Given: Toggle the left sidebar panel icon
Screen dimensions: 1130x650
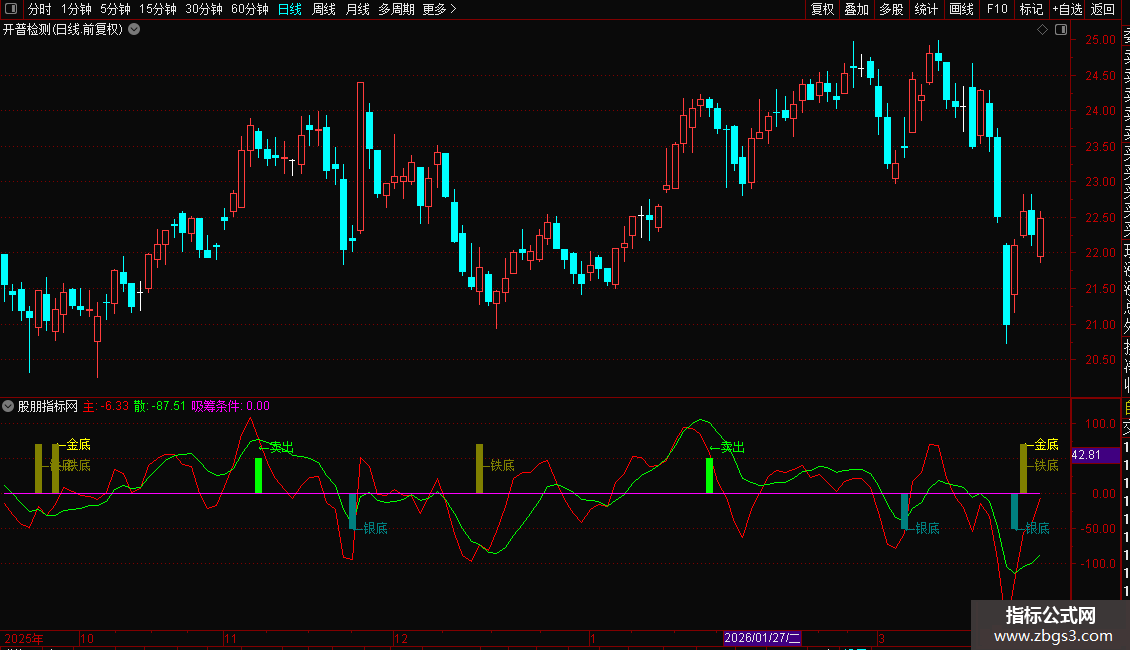Looking at the screenshot, I should 11,9.
